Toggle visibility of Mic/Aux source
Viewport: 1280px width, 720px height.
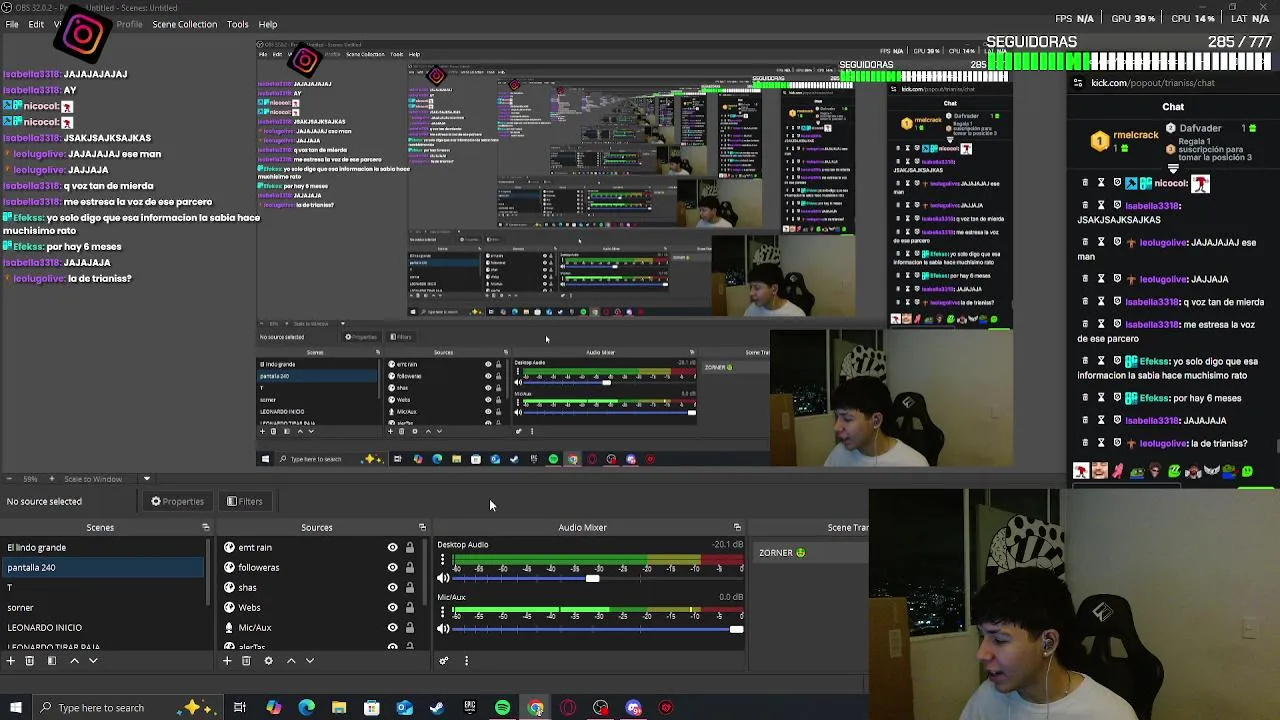pos(392,627)
